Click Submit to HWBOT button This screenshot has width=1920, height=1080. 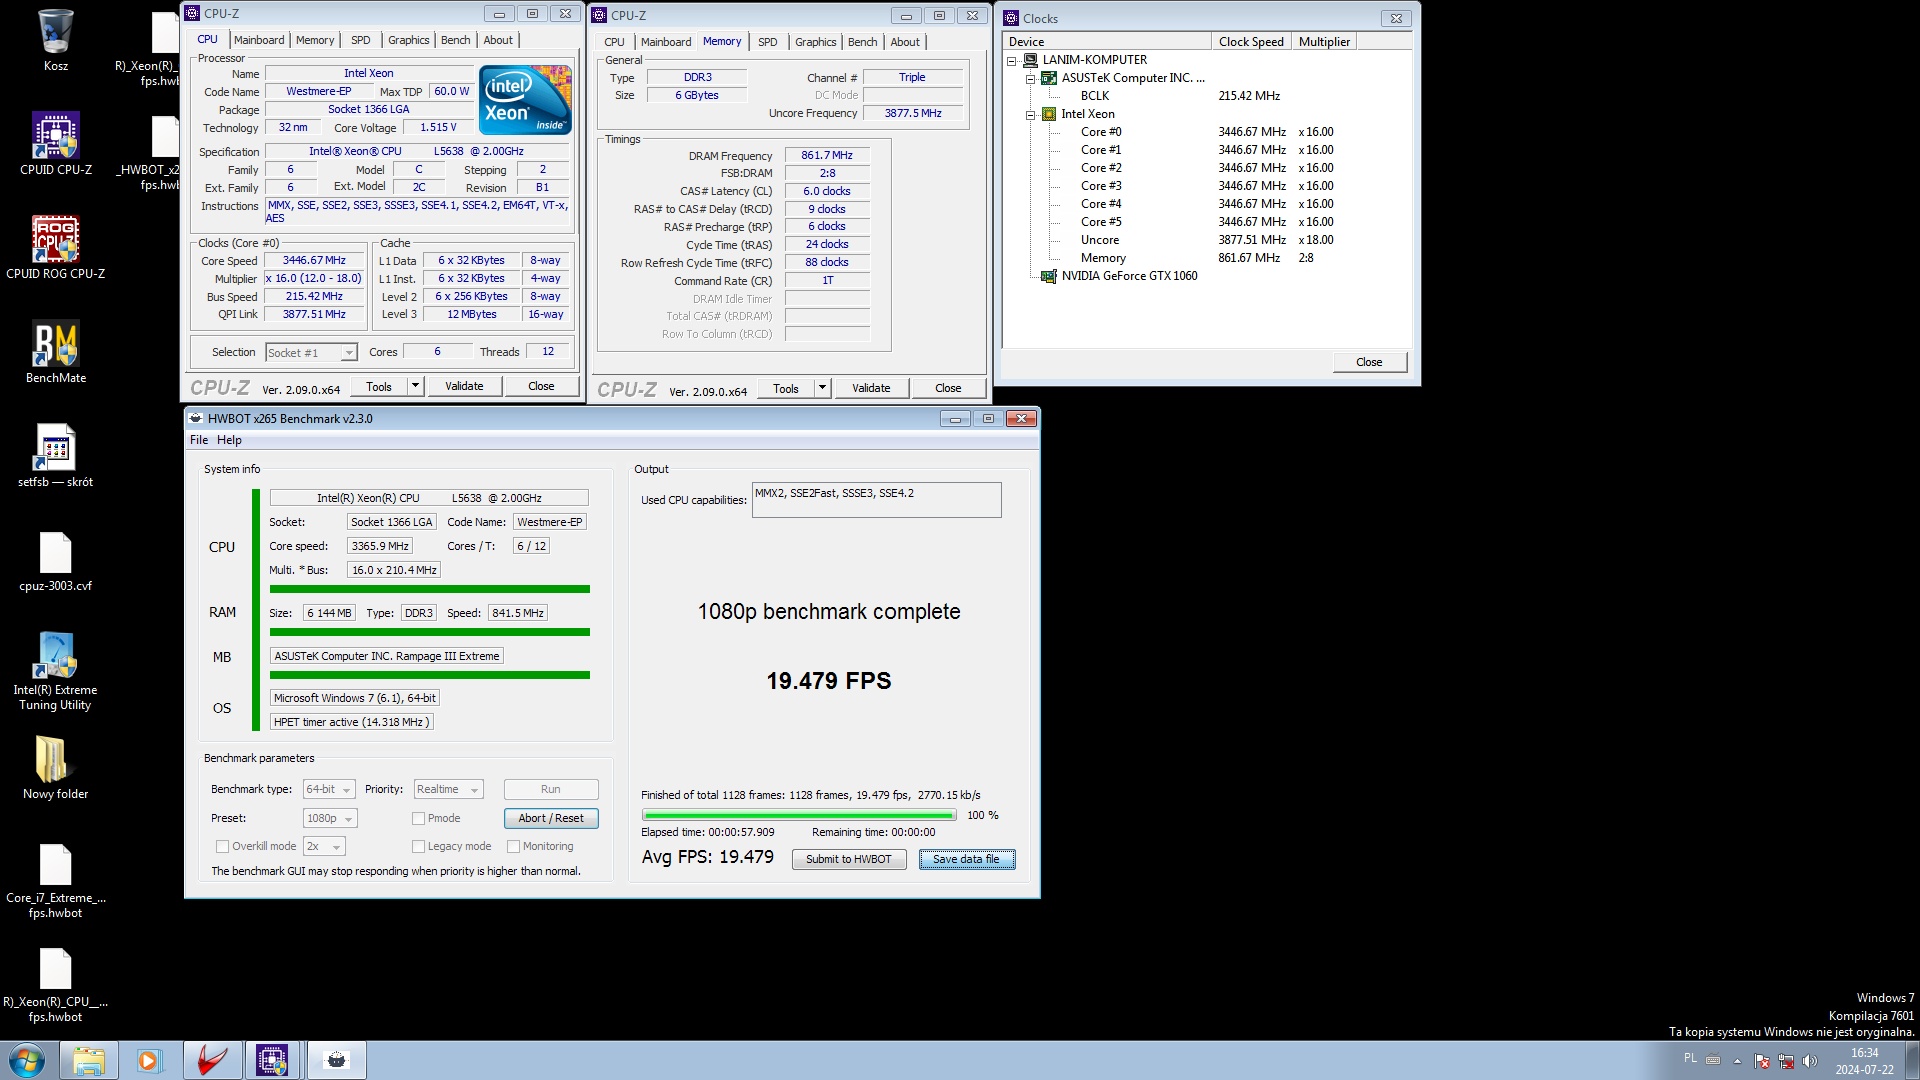849,859
